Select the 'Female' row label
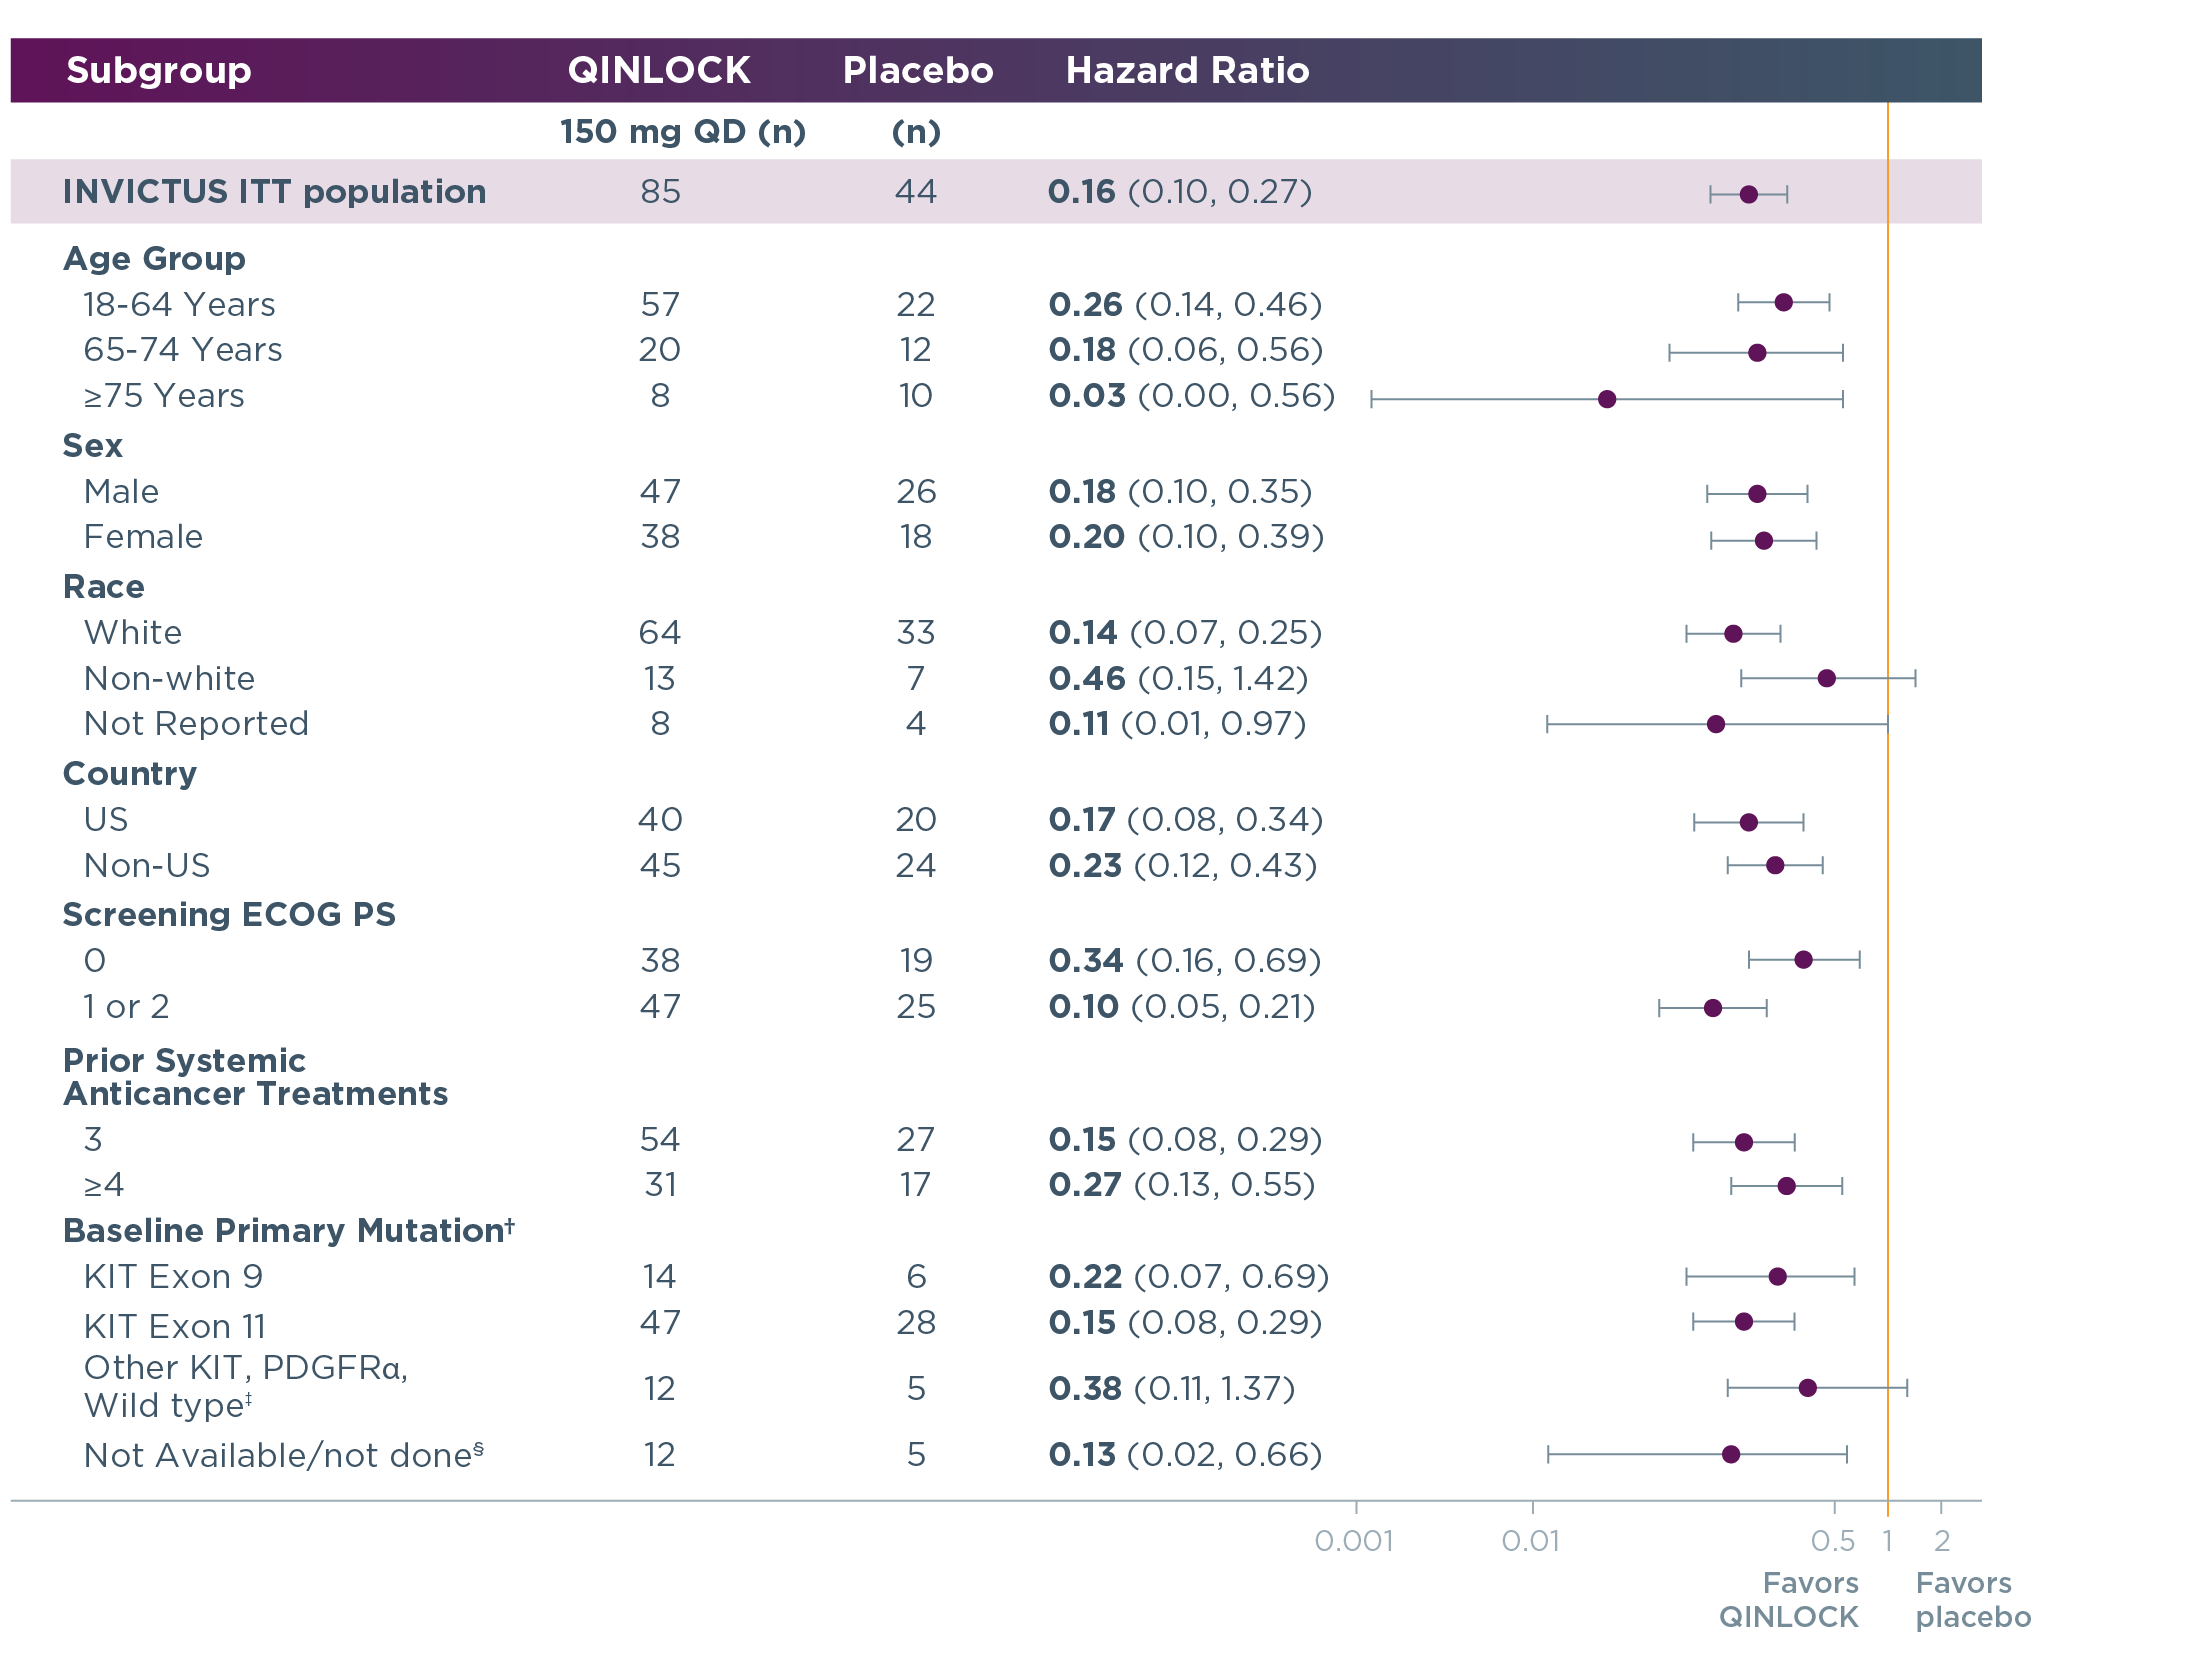 (143, 537)
